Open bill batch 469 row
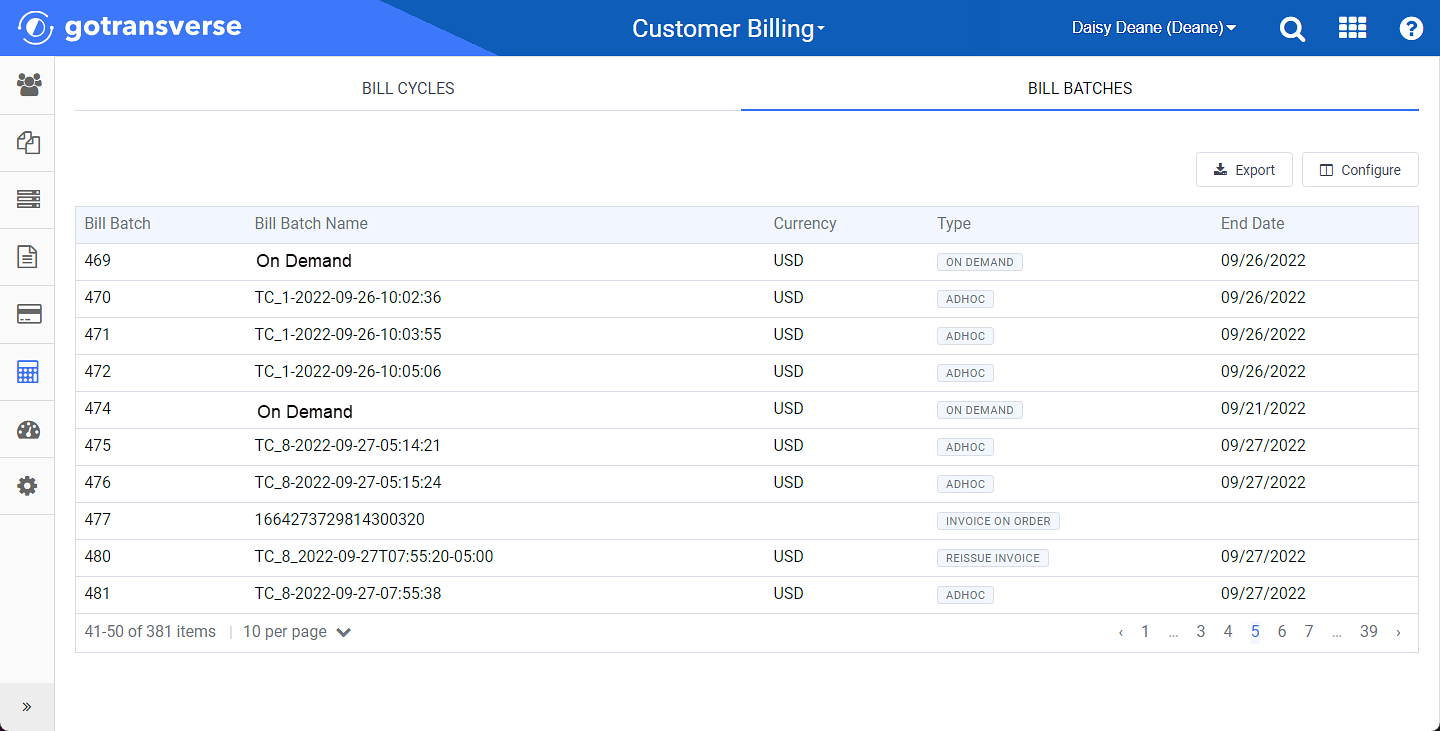The image size is (1440, 731). tap(746, 261)
